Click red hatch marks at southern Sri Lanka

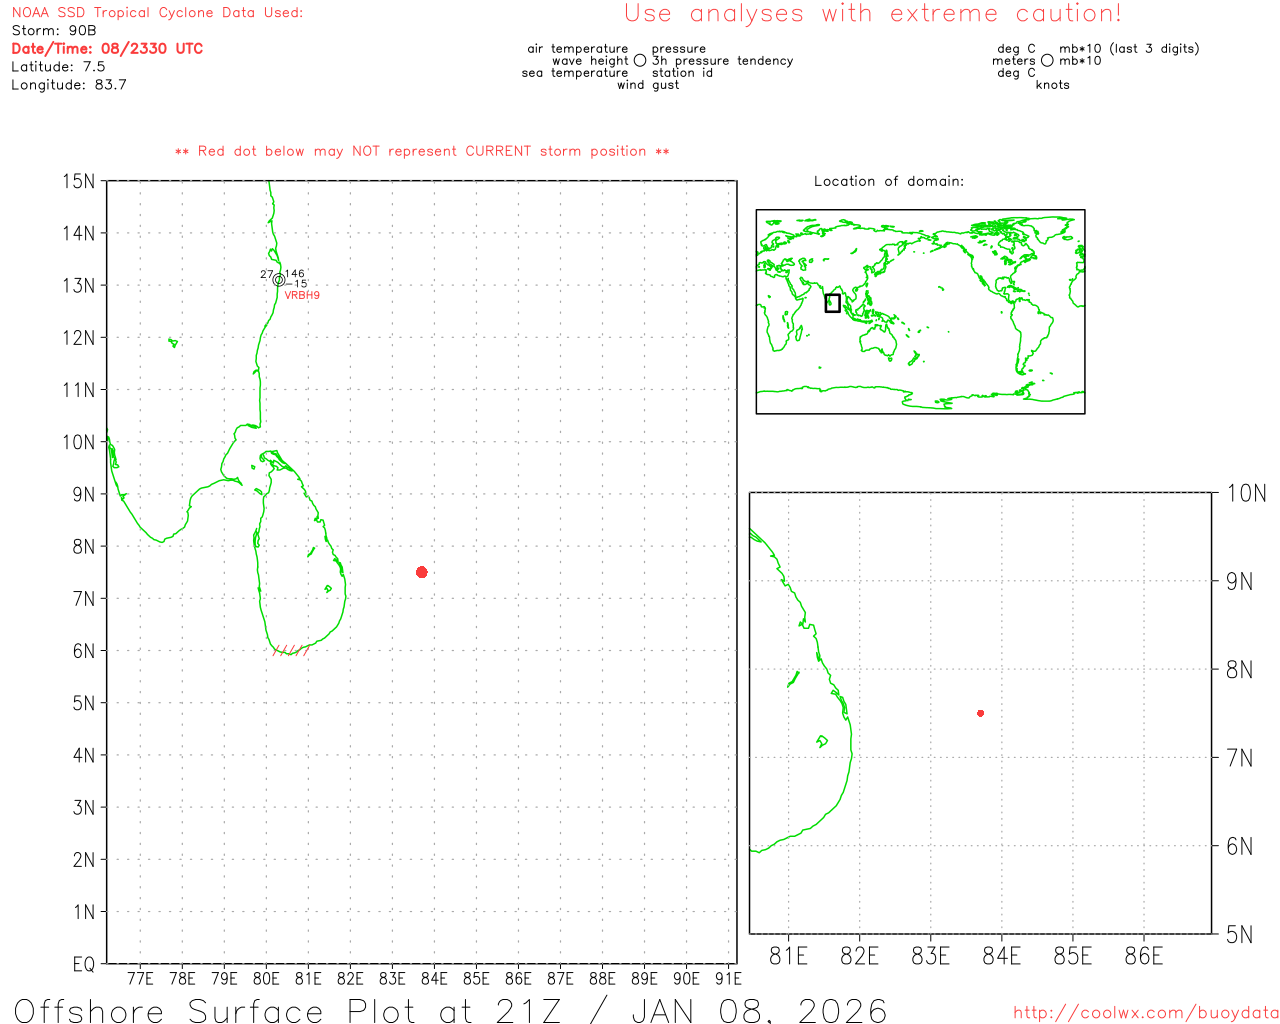289,650
